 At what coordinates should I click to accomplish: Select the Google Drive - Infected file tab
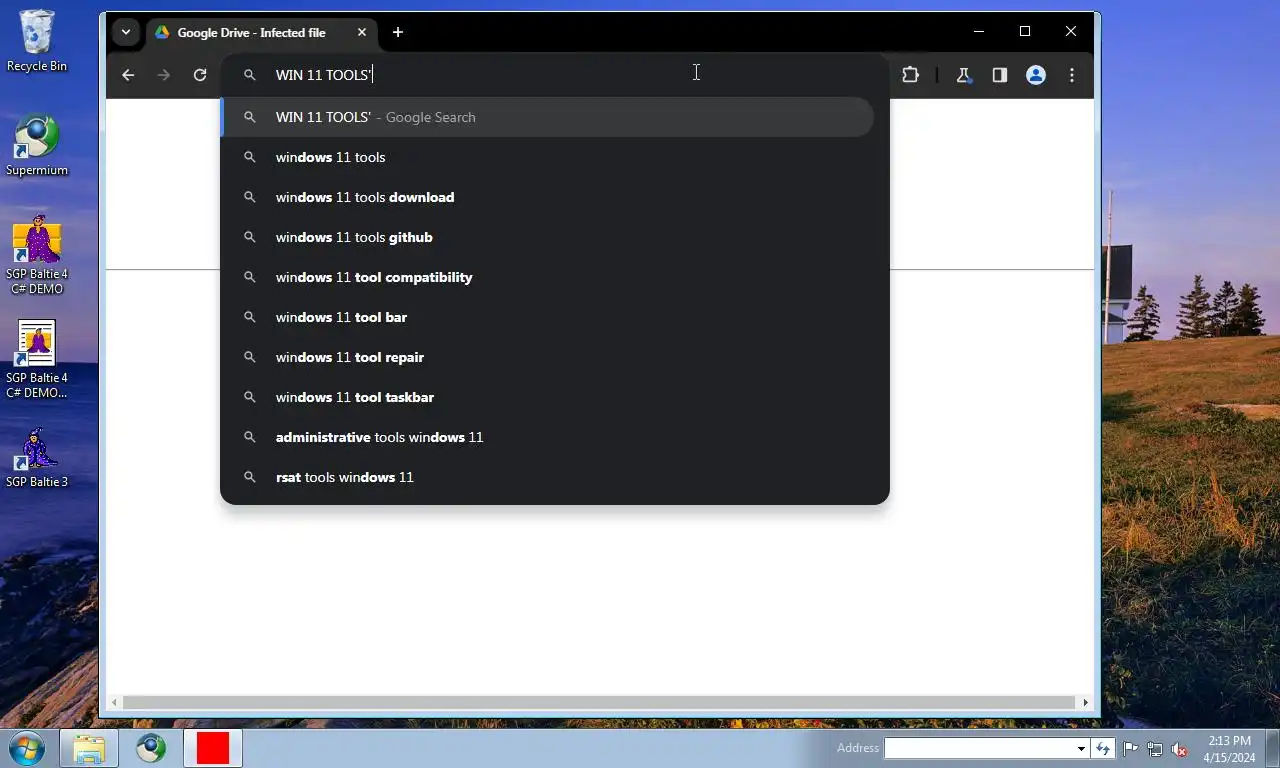click(x=262, y=32)
